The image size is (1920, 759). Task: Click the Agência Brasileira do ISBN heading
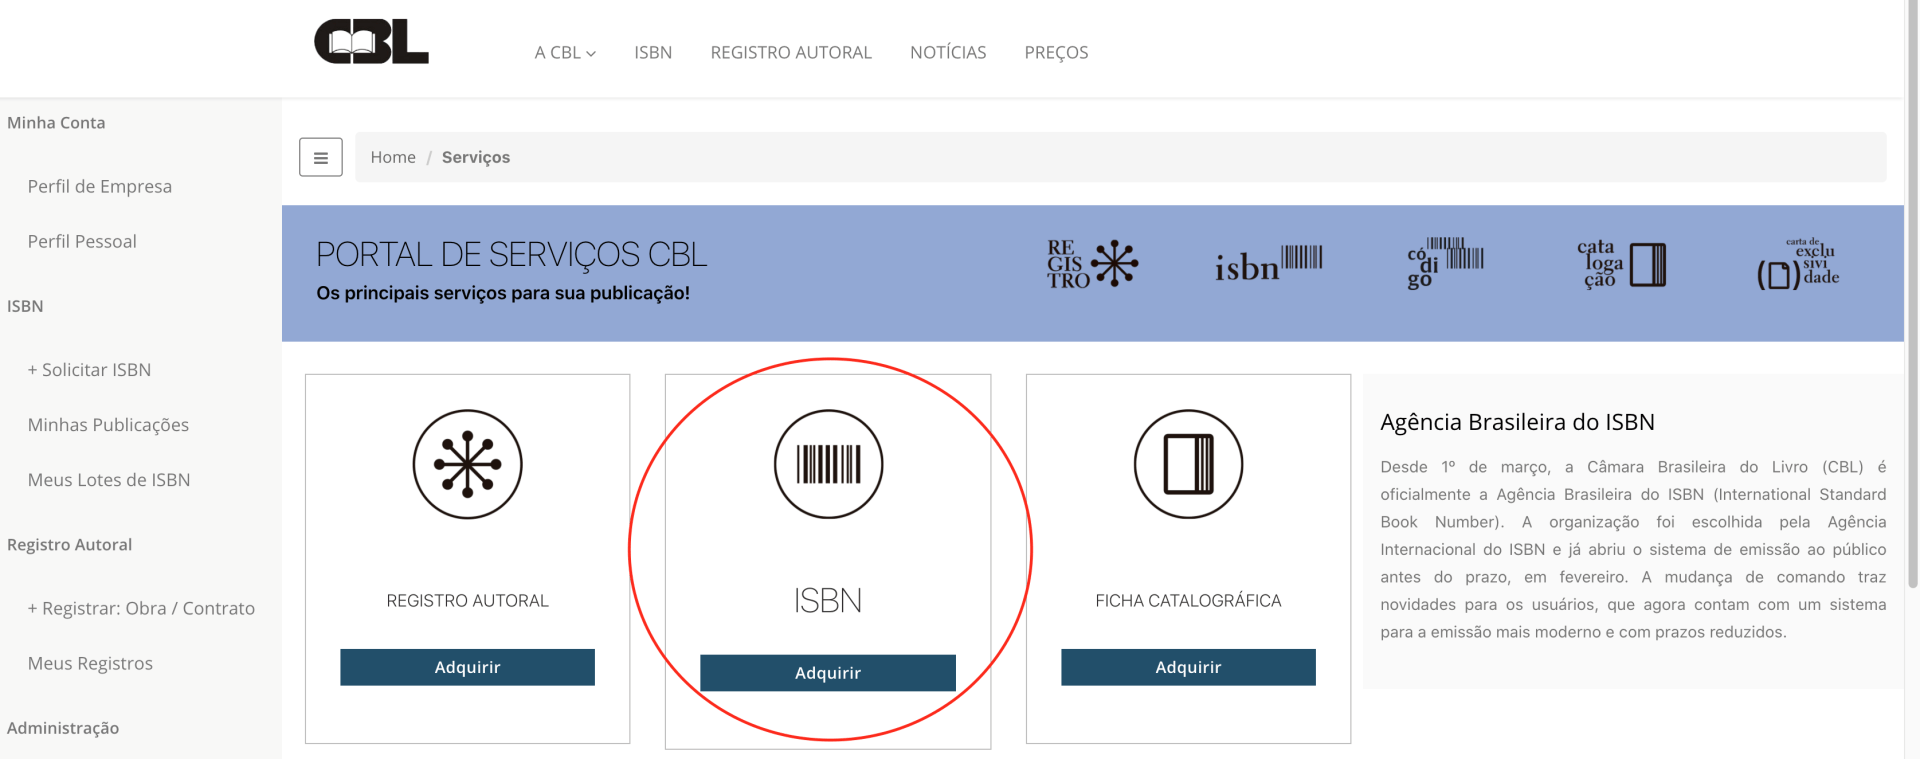1517,422
